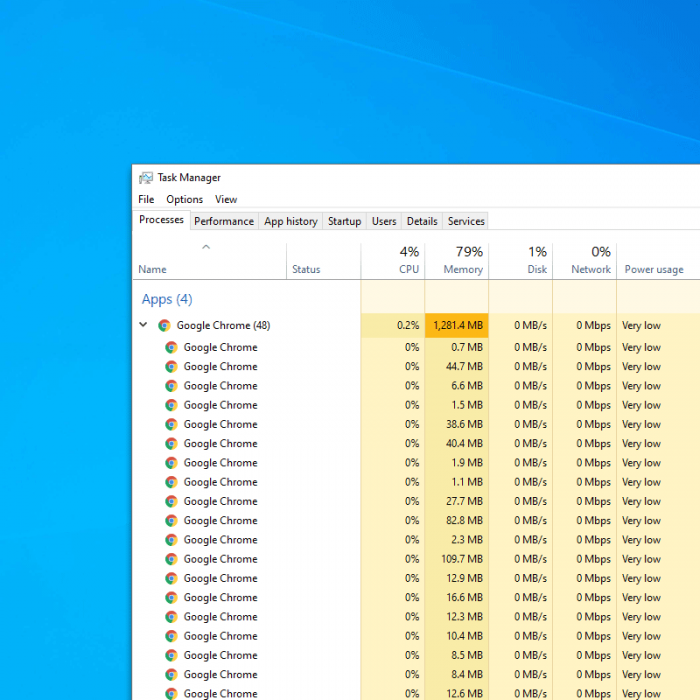
Task: Sort processes by CPU column header
Action: pyautogui.click(x=393, y=260)
